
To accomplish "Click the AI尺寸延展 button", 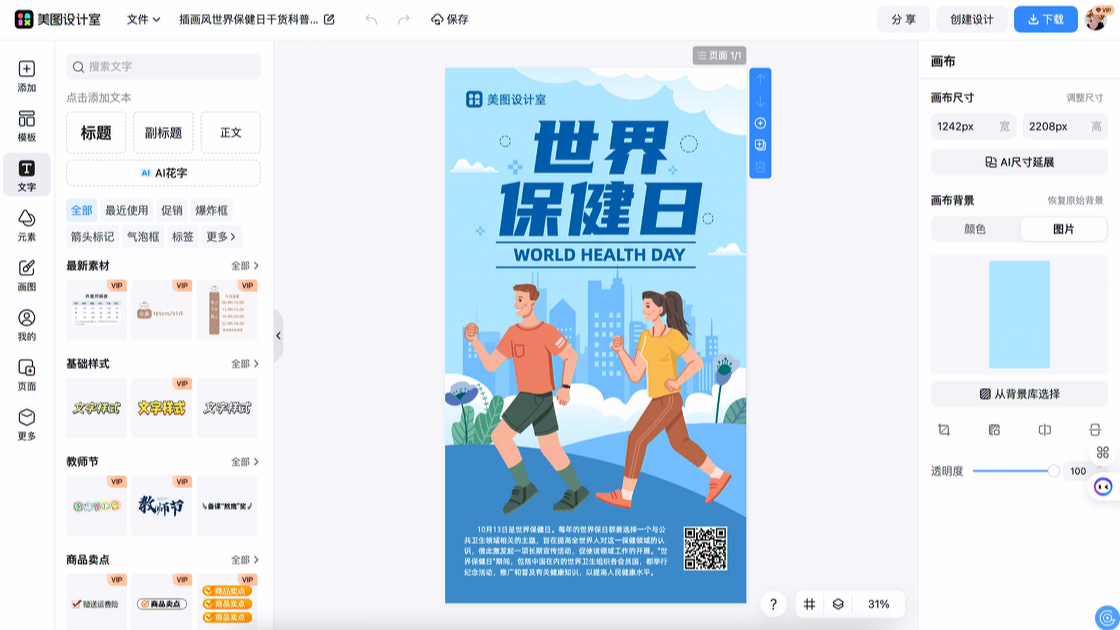I will coord(1019,162).
